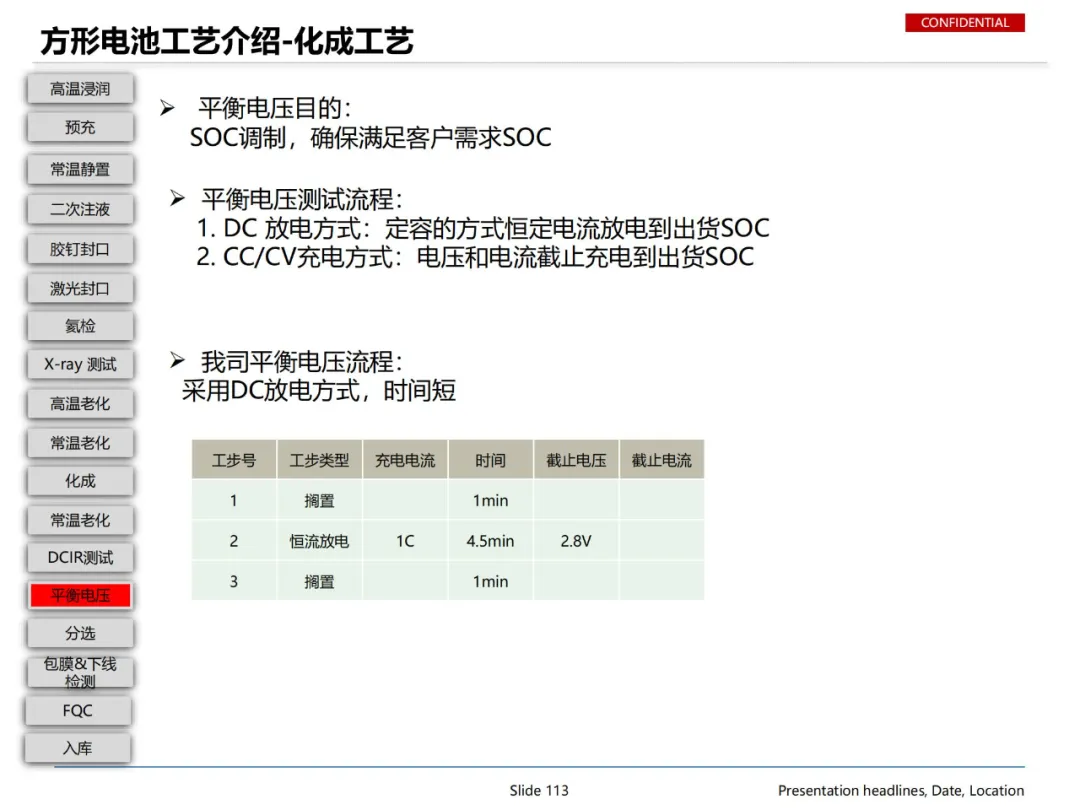Select the FQC button
Screen dimensions: 1080x810
(x=77, y=711)
